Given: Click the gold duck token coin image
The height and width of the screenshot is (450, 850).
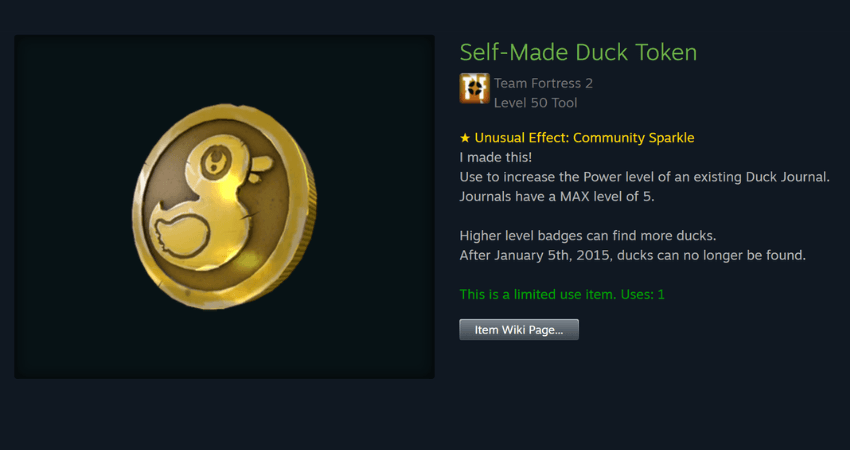Looking at the screenshot, I should click(224, 207).
